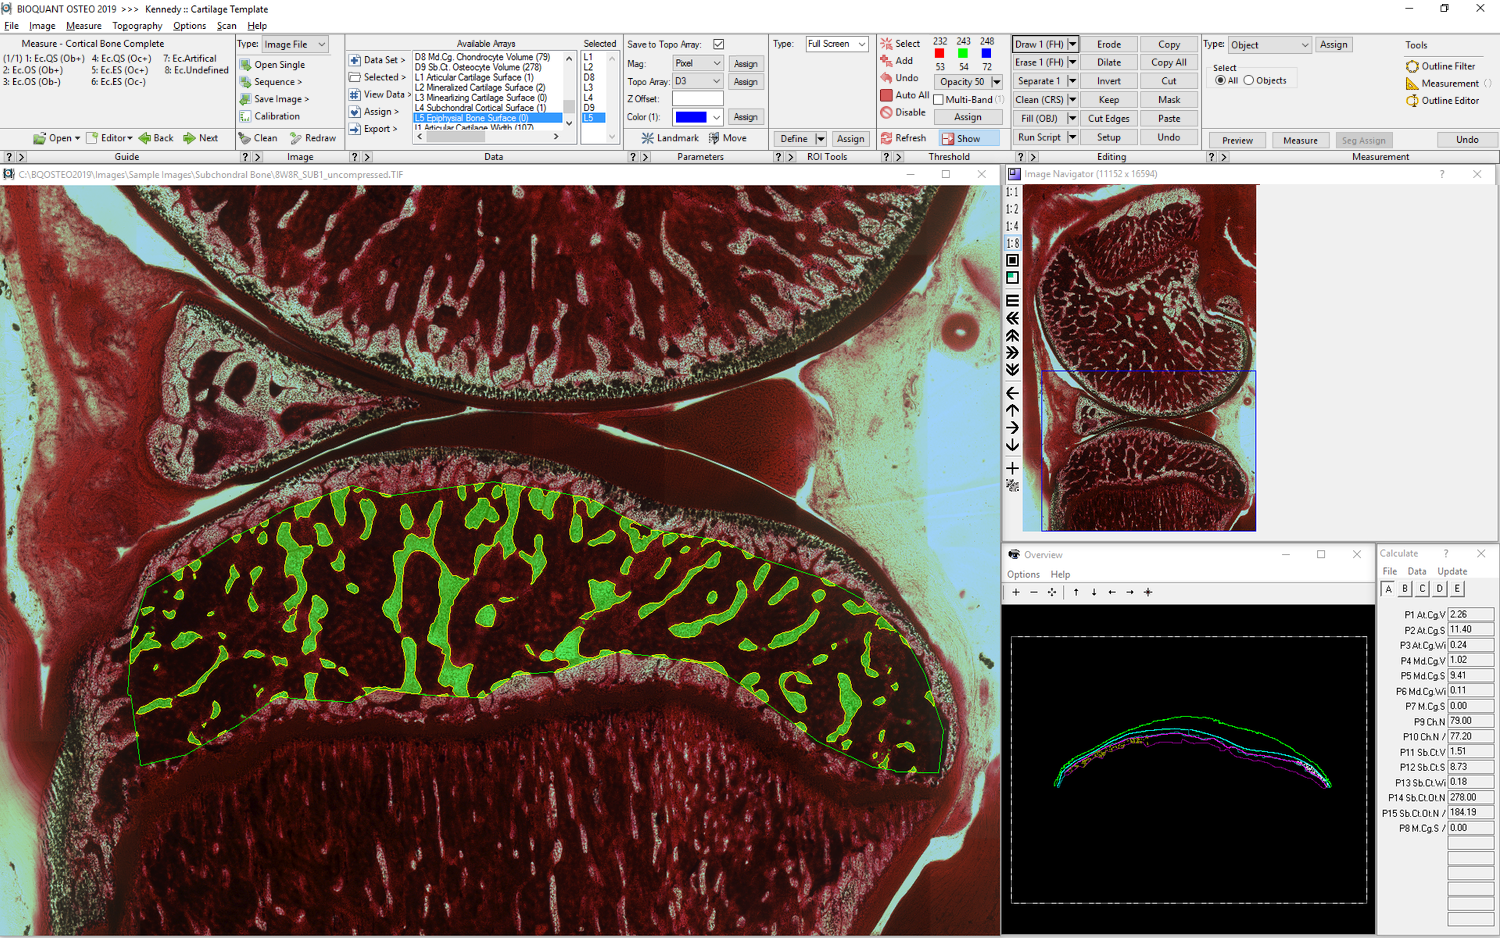Viewport: 1500px width, 938px height.
Task: Open the Define dropdown arrow in ROI Tools
Action: 820,139
